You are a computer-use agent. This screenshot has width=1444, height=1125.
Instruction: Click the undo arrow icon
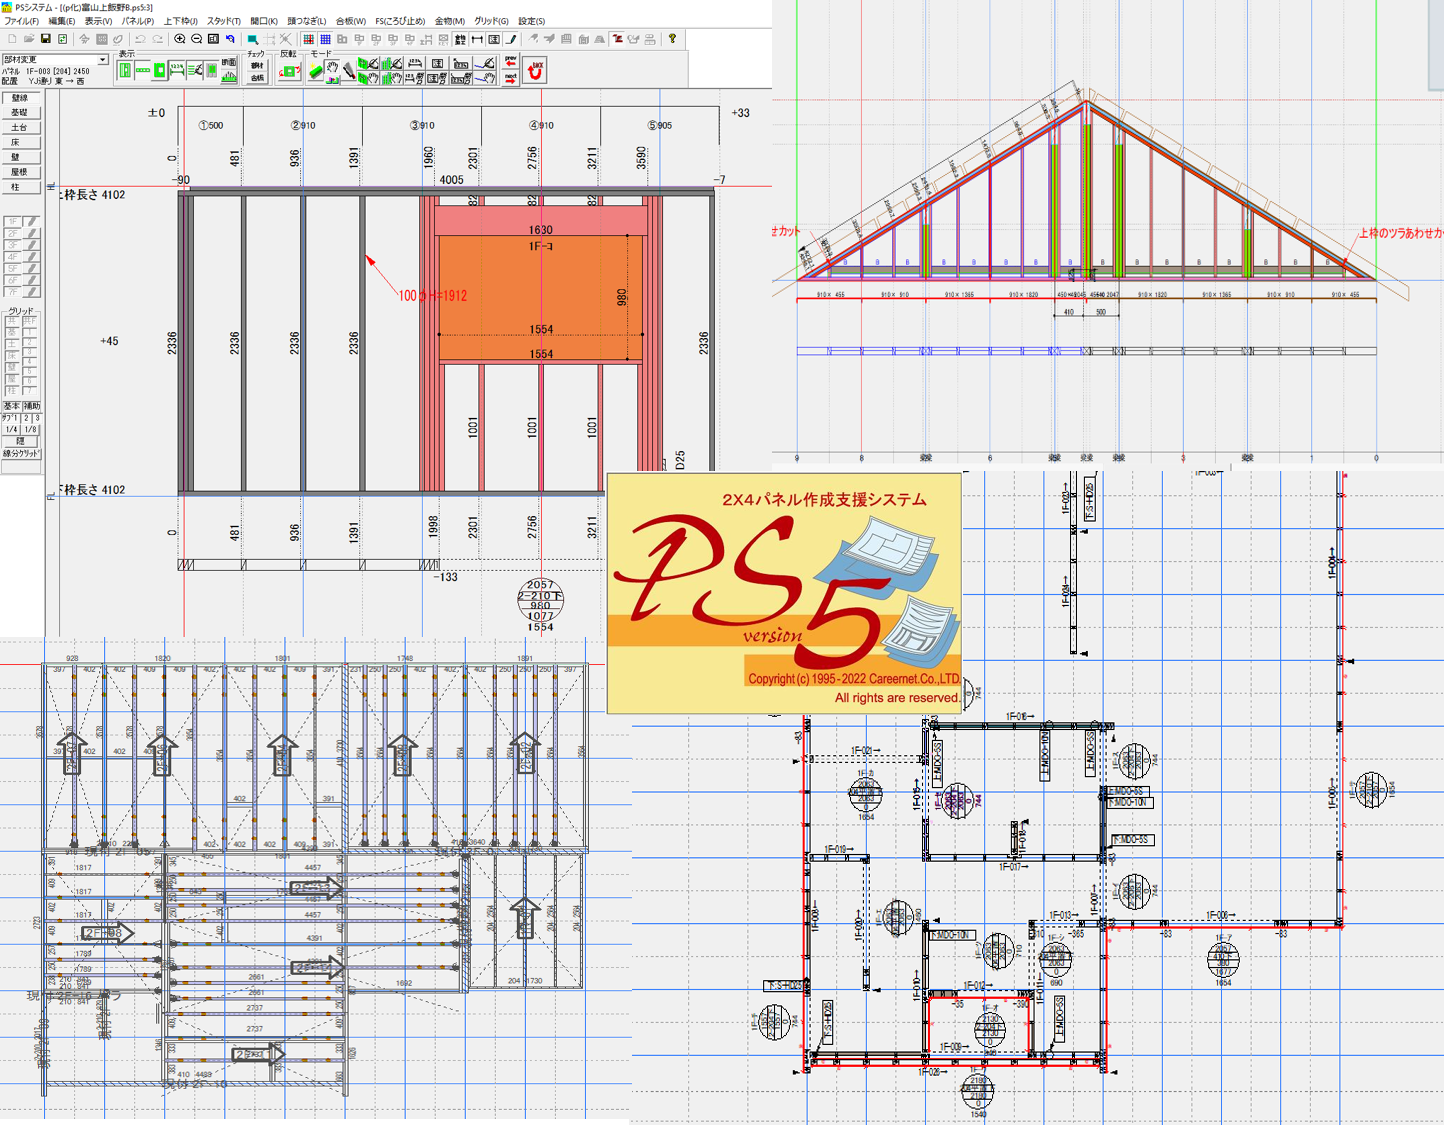click(x=141, y=39)
